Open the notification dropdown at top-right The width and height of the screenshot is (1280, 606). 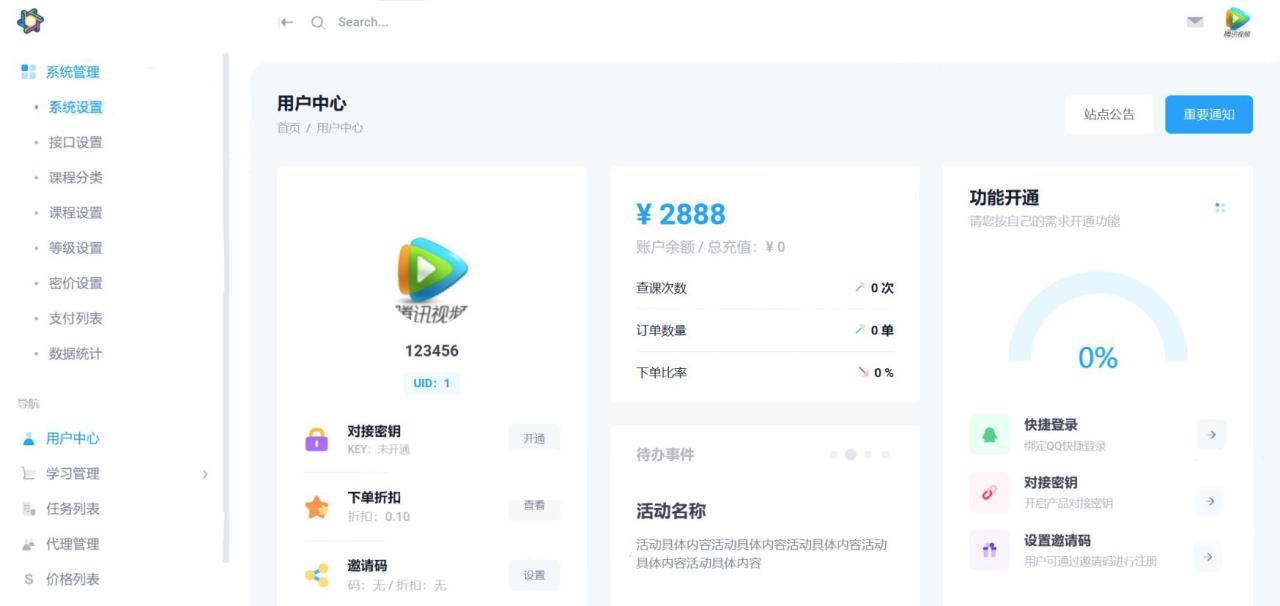point(1193,21)
